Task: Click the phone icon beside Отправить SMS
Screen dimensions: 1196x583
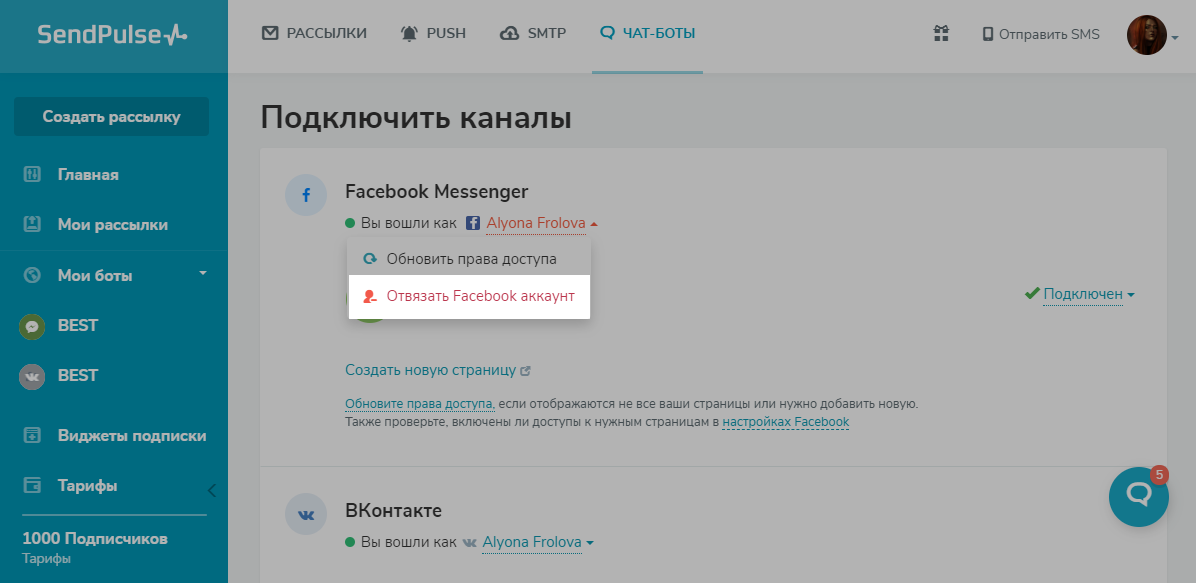Action: (988, 34)
